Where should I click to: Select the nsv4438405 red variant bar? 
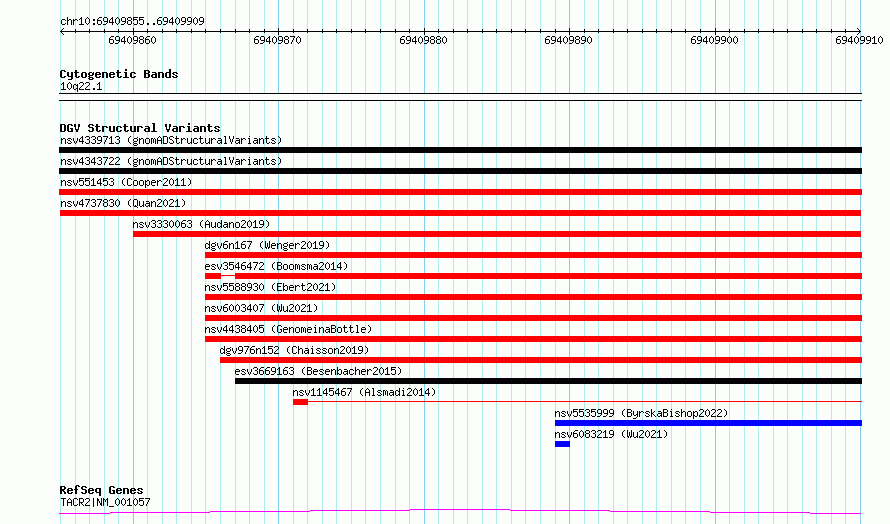[534, 339]
